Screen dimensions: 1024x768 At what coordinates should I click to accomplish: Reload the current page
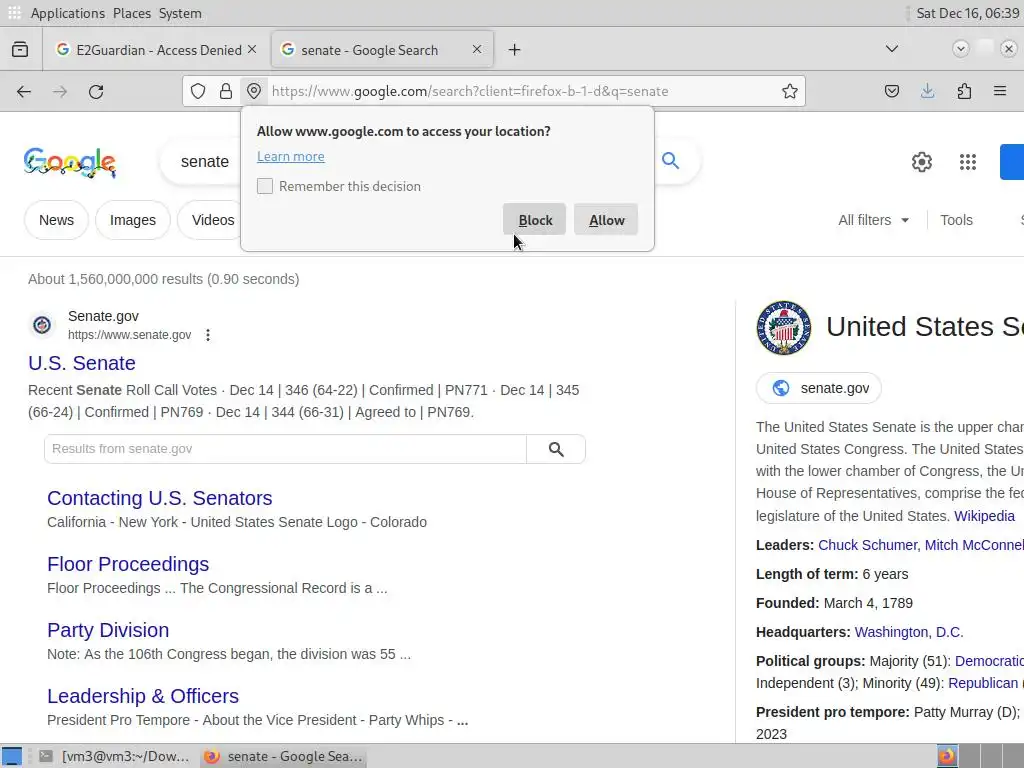[96, 91]
